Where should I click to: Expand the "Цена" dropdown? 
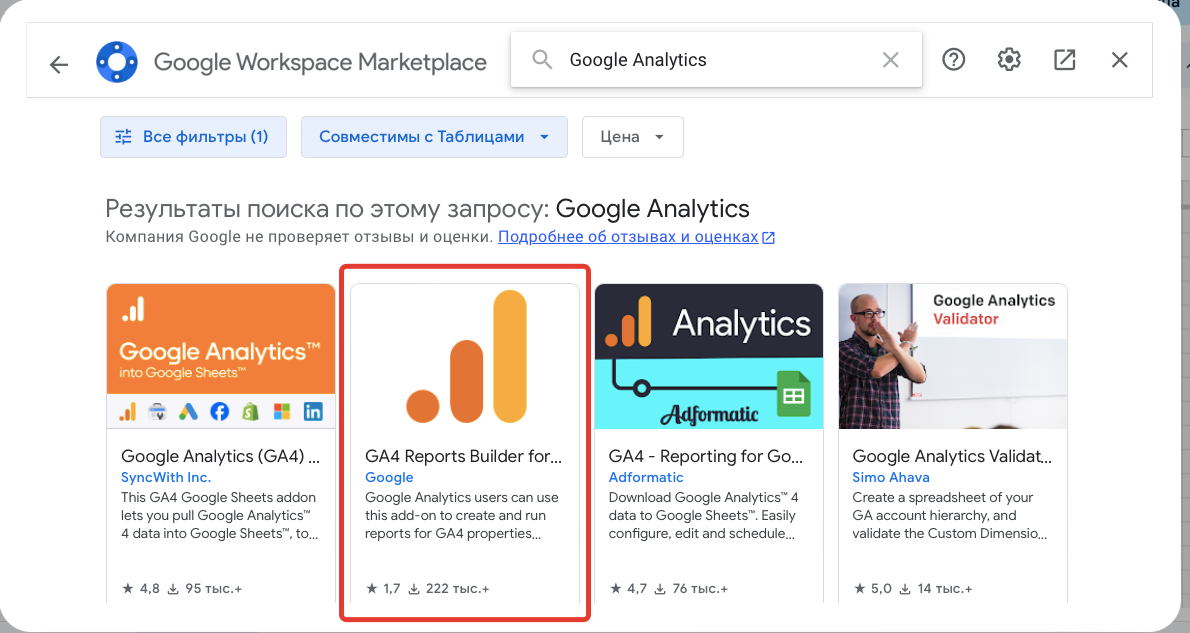(x=633, y=137)
